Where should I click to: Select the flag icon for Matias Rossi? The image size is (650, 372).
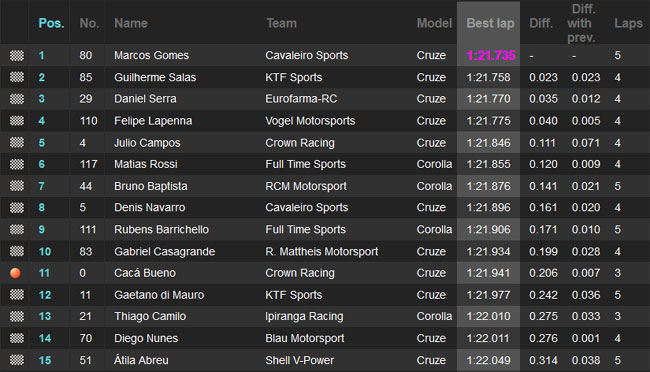point(17,164)
